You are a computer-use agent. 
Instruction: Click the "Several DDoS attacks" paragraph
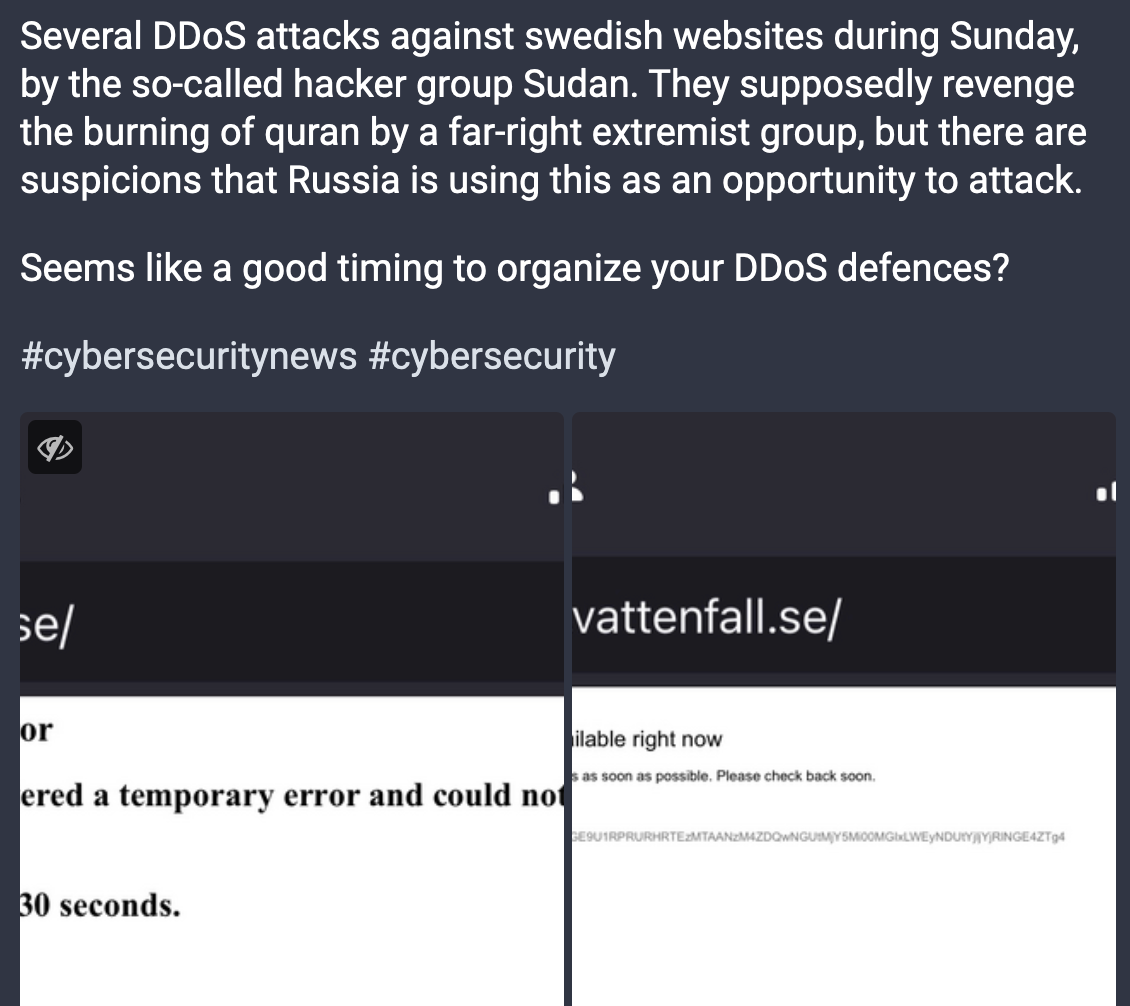coord(553,108)
